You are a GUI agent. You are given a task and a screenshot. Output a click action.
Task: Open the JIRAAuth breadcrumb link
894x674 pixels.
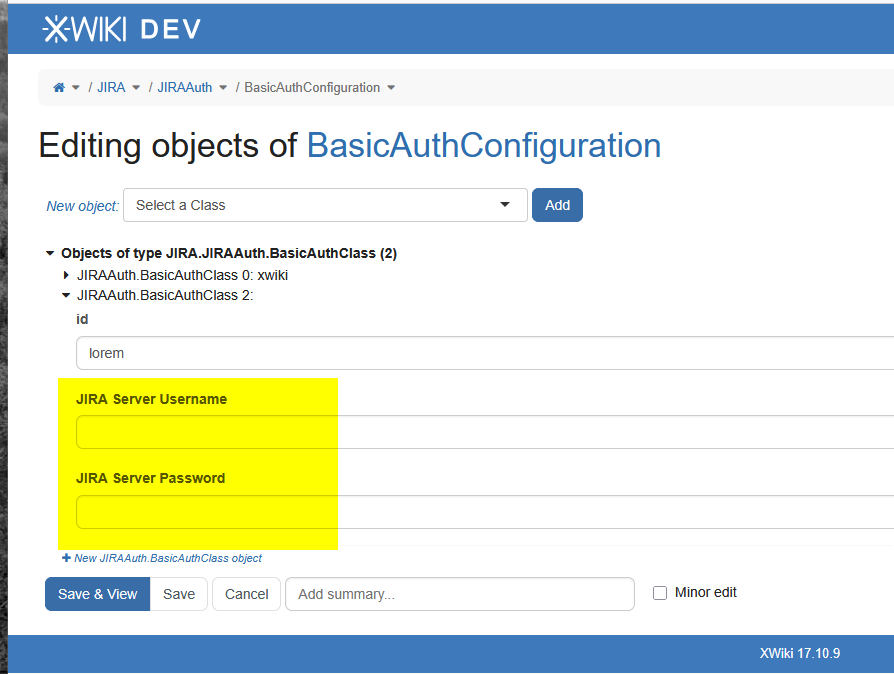click(x=185, y=87)
